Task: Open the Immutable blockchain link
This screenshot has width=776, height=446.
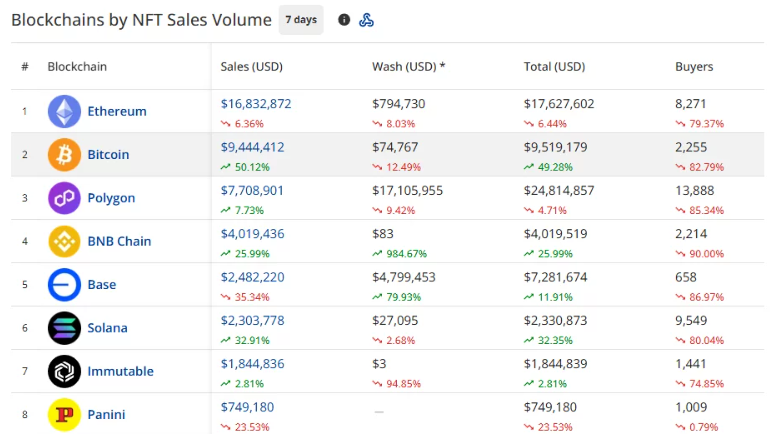Action: pos(121,371)
